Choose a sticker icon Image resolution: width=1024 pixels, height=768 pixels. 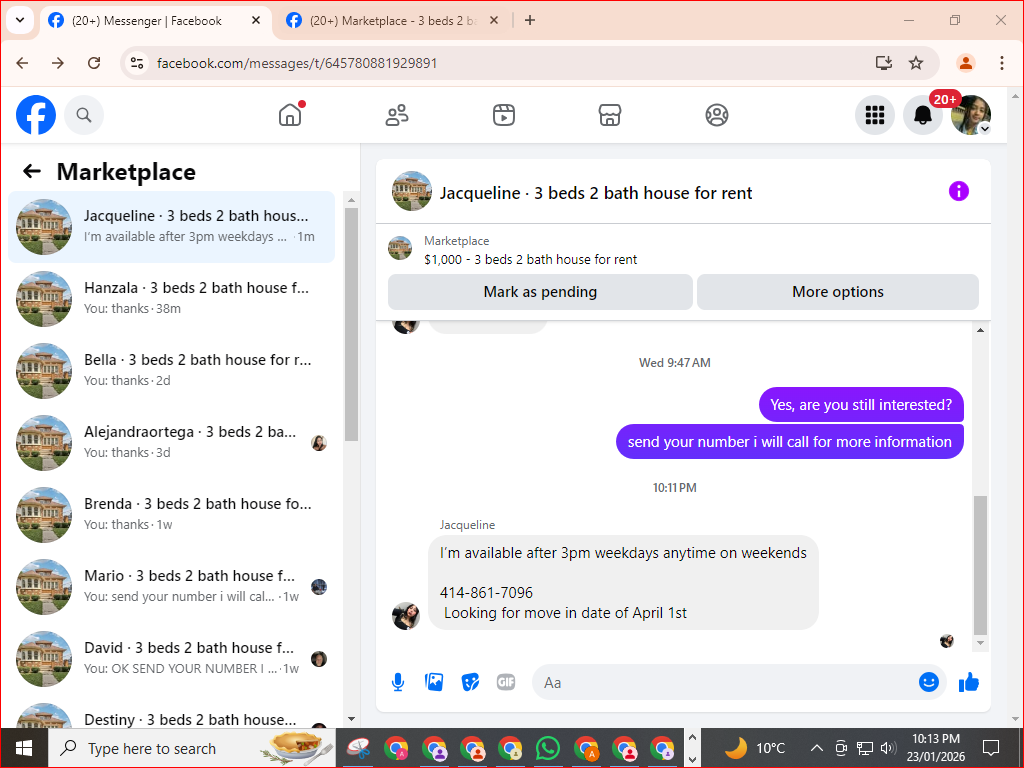click(x=470, y=682)
